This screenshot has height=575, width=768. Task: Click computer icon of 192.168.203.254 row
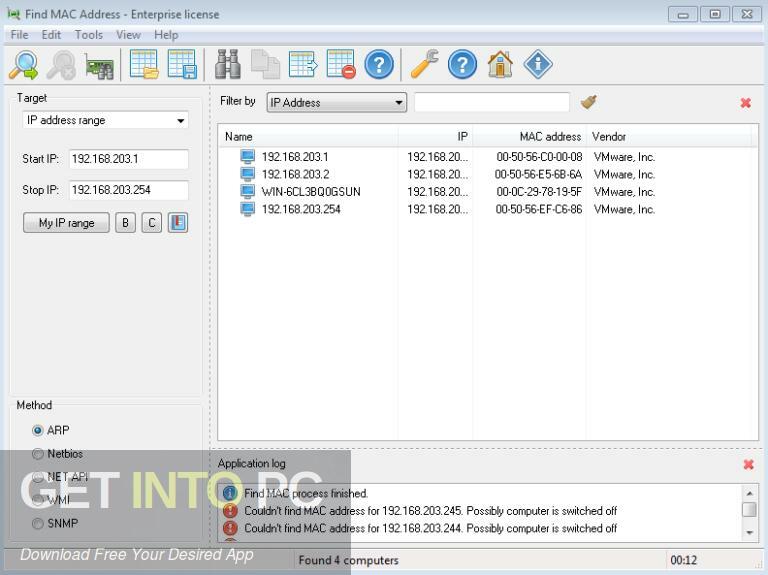click(x=248, y=209)
